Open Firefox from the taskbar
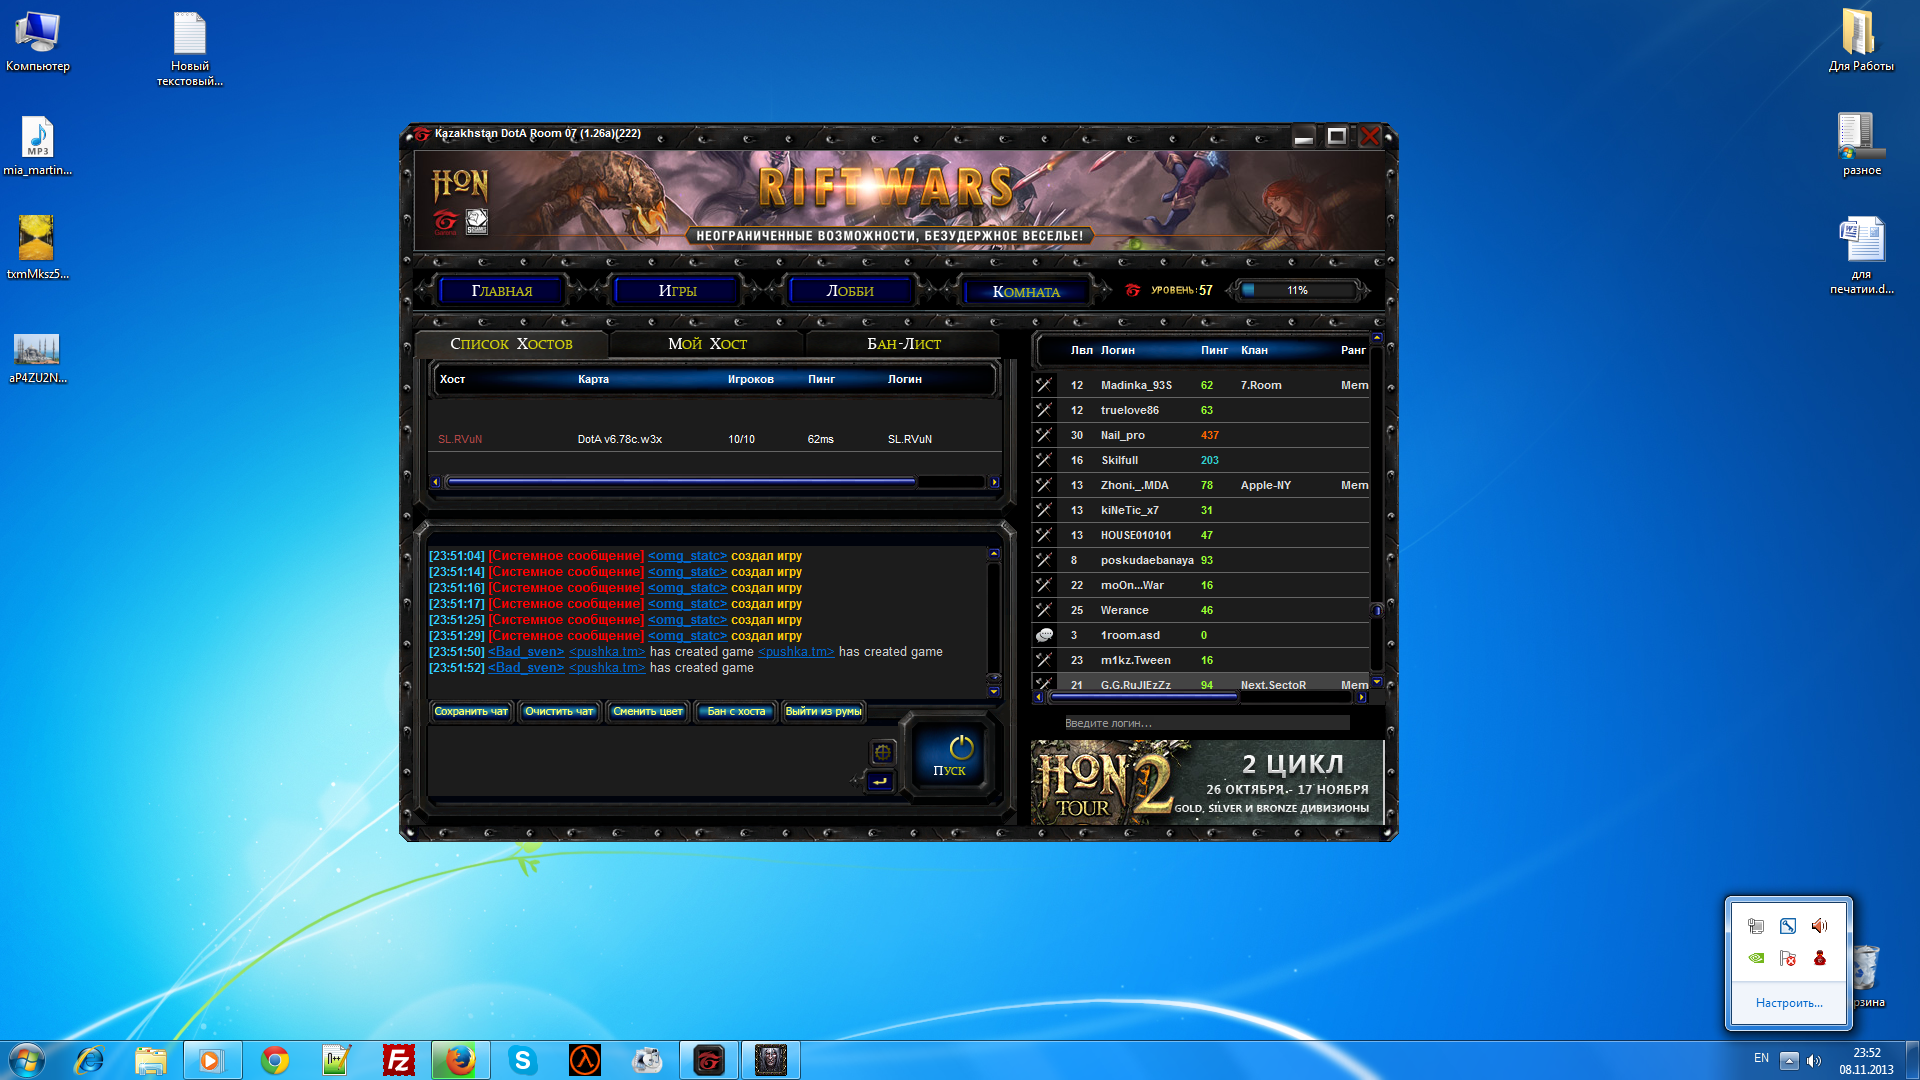The height and width of the screenshot is (1080, 1920). pos(461,1060)
